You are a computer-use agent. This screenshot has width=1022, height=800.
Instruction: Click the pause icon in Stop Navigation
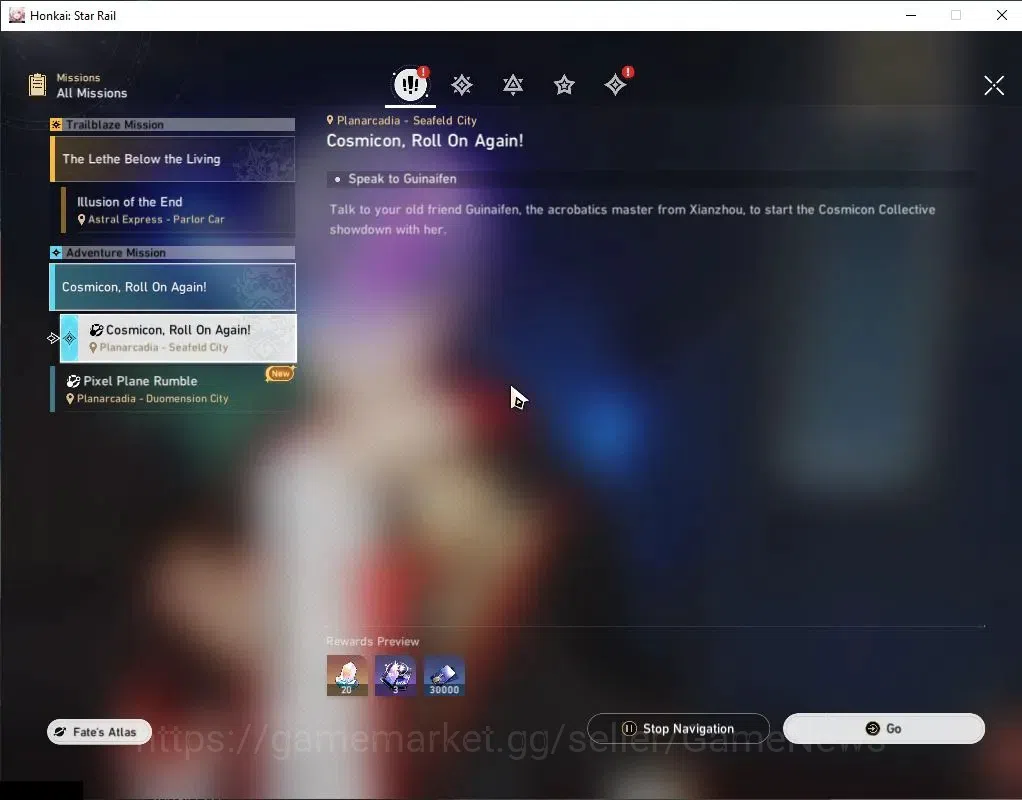(x=629, y=728)
